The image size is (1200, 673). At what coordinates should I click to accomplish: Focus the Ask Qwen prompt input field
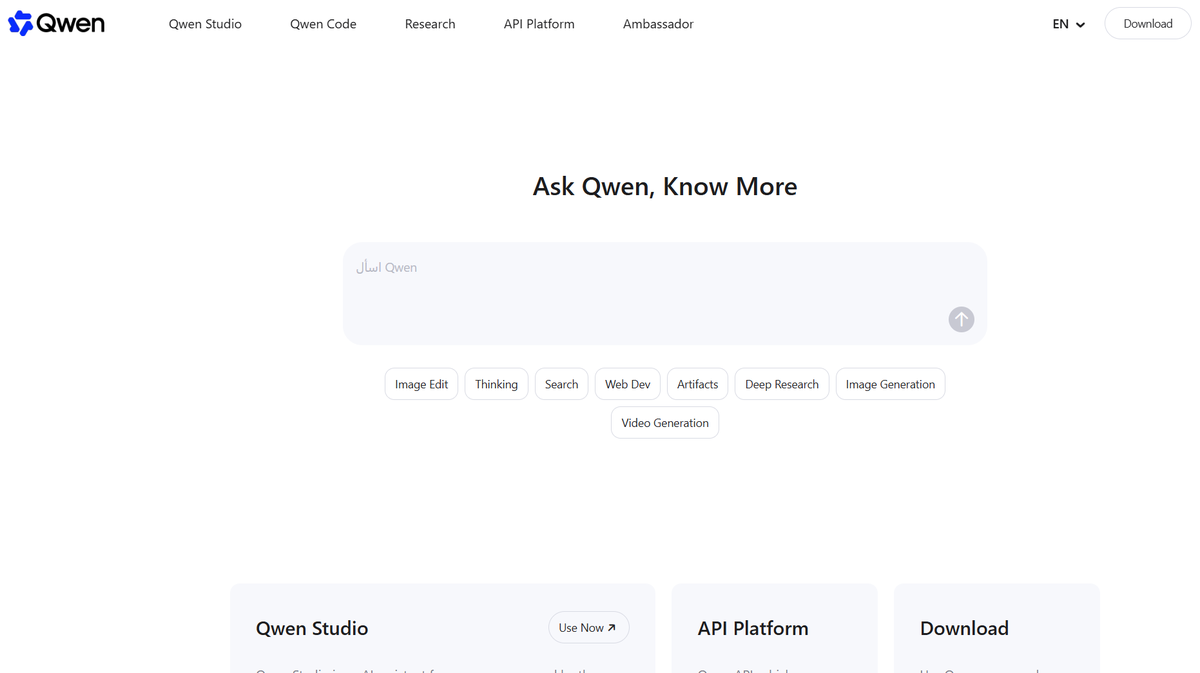(665, 293)
